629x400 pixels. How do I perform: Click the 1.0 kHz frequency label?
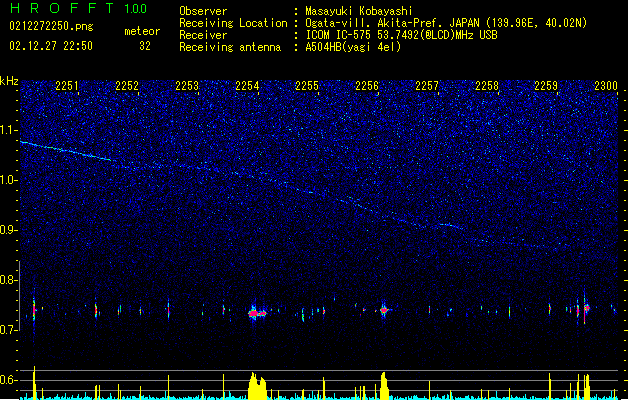(9, 180)
